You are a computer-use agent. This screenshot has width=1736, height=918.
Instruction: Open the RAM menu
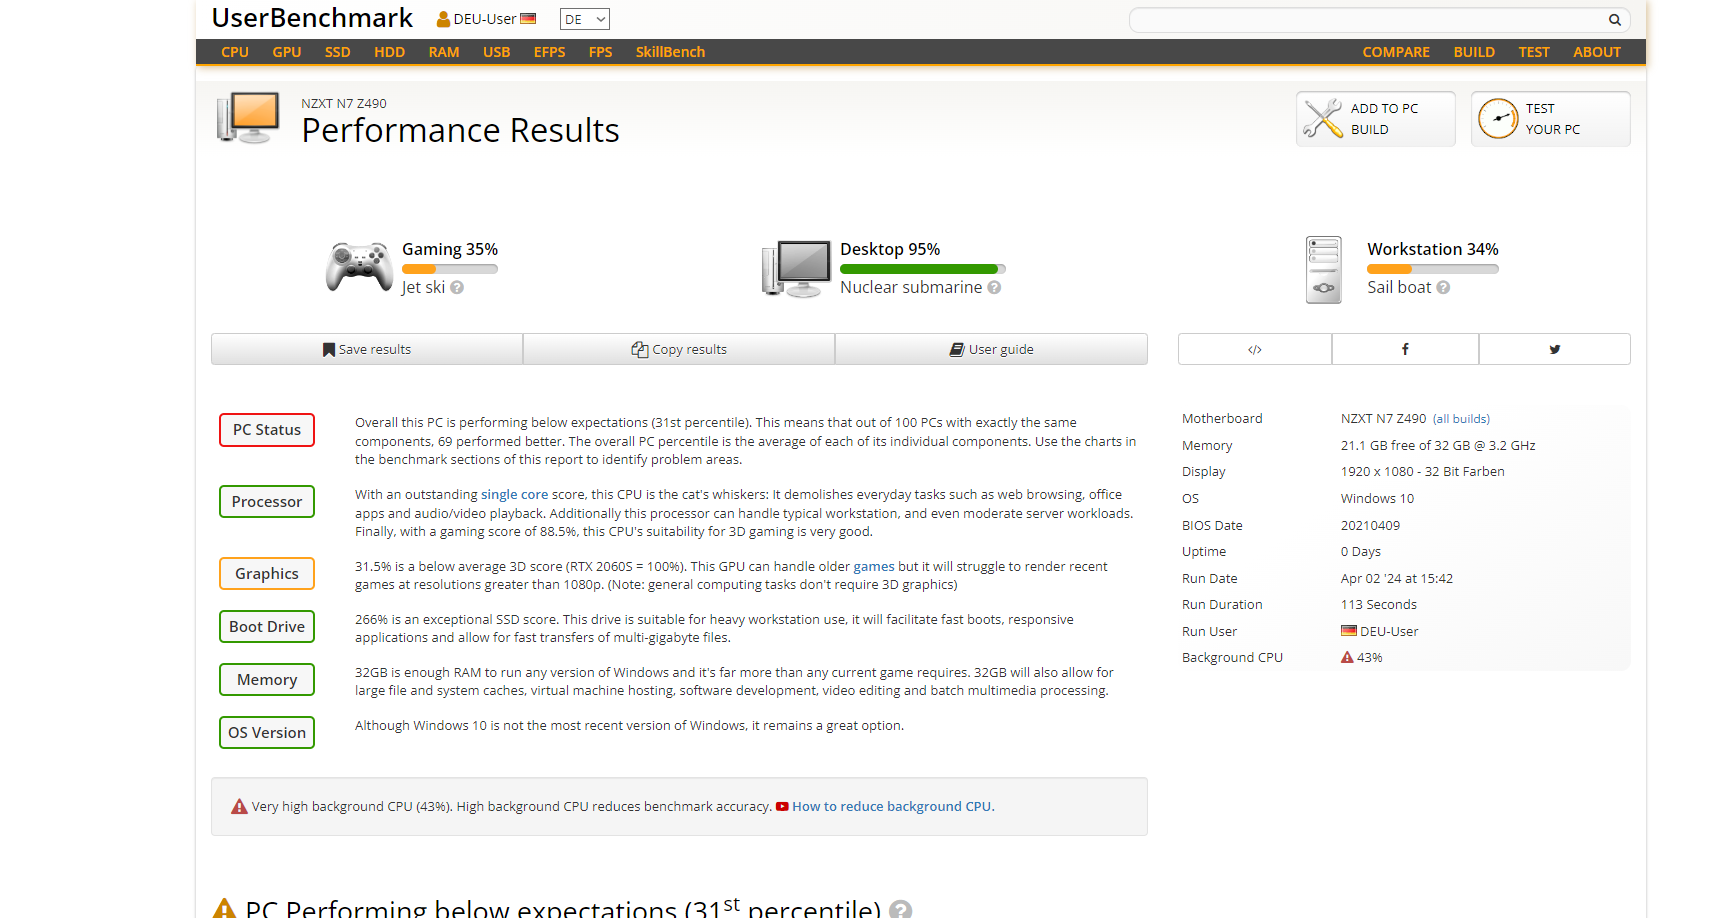pos(444,52)
